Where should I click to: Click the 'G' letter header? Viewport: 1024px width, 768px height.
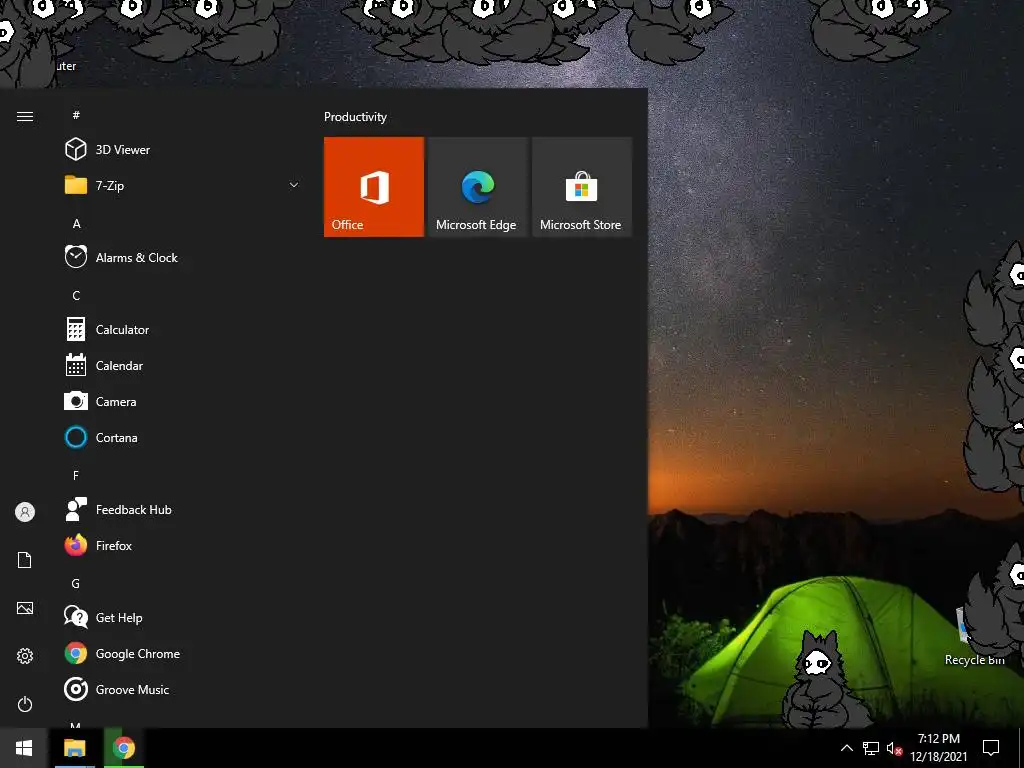pyautogui.click(x=76, y=583)
